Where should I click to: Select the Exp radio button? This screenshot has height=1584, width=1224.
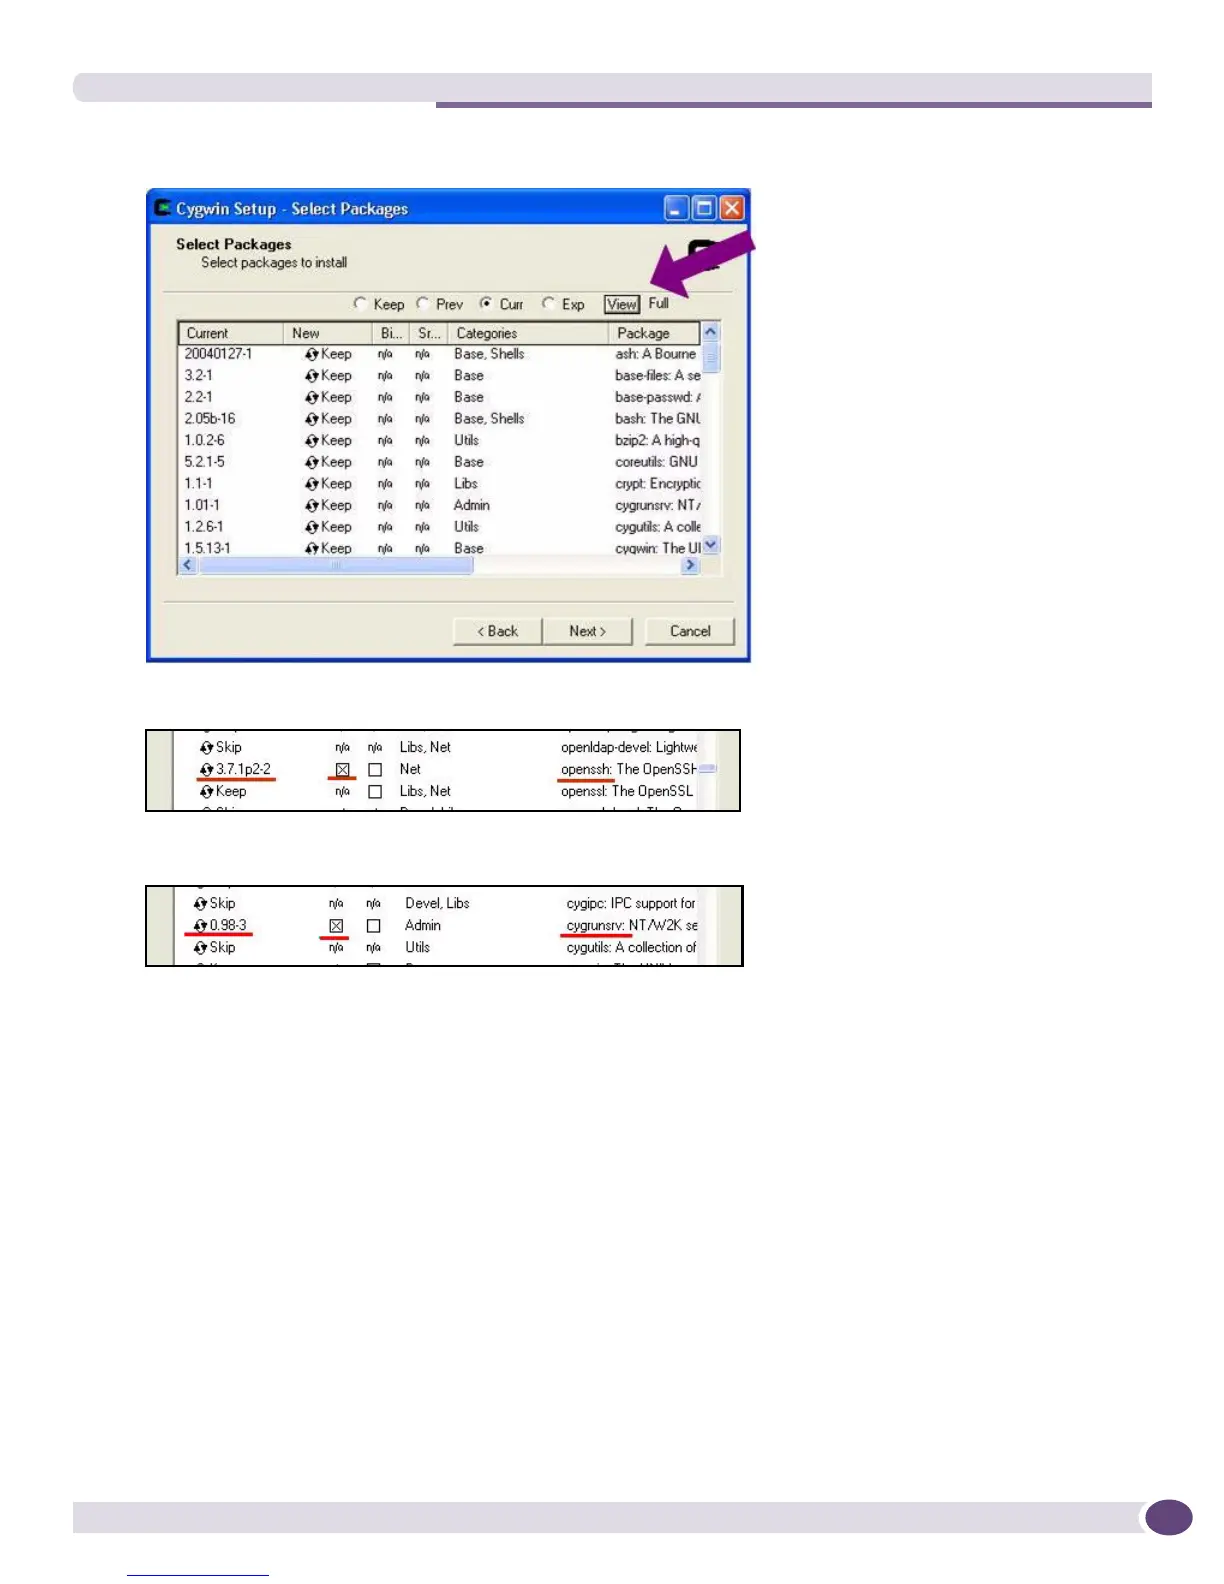tap(548, 303)
